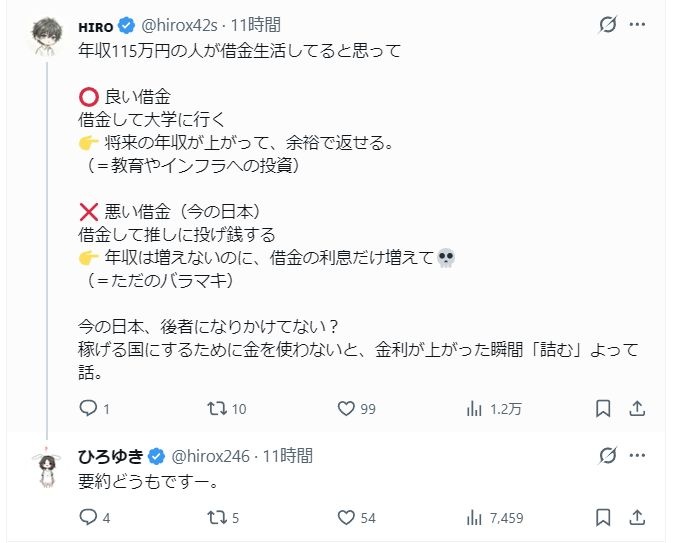This screenshot has width=687, height=543.
Task: View analytics showing 7,459 views
Action: click(x=476, y=517)
